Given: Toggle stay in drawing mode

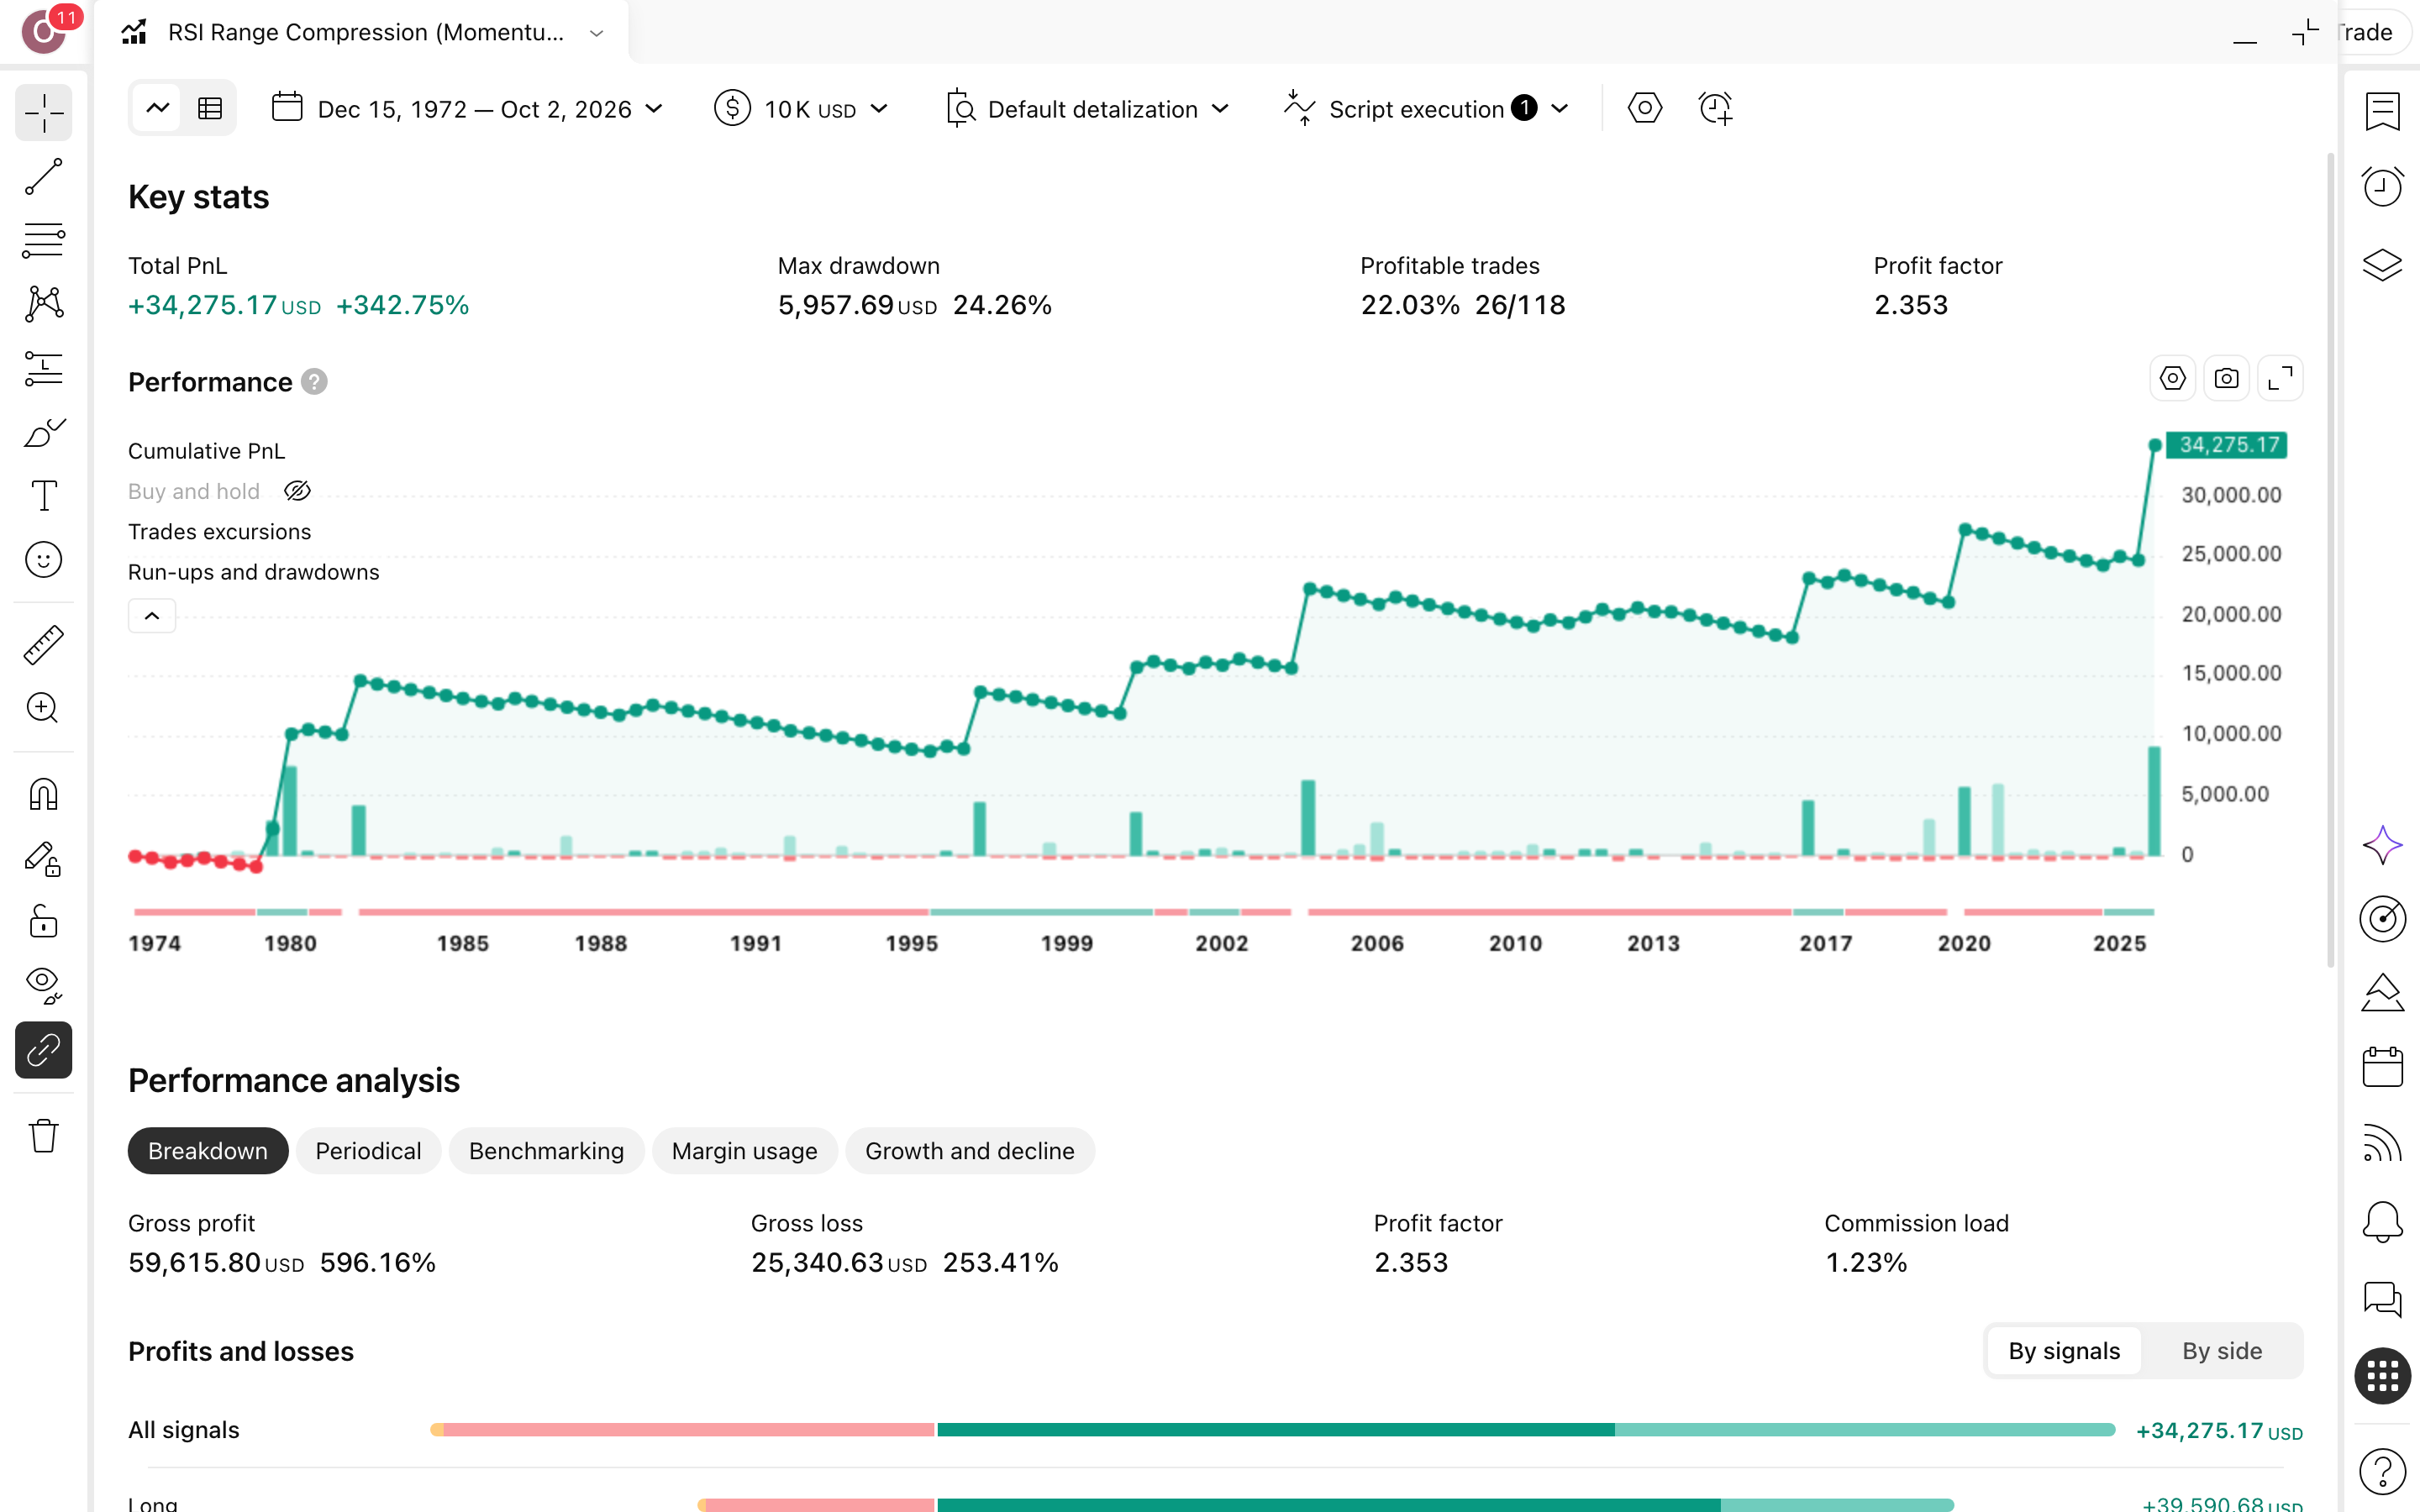Looking at the screenshot, I should (43, 859).
